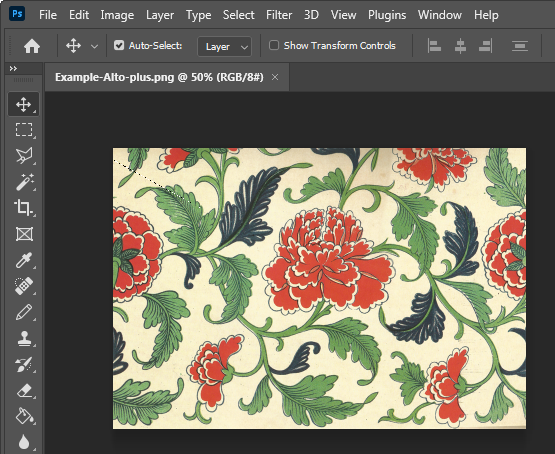This screenshot has width=555, height=454.
Task: Choose the Healing Brush tool
Action: (24, 286)
